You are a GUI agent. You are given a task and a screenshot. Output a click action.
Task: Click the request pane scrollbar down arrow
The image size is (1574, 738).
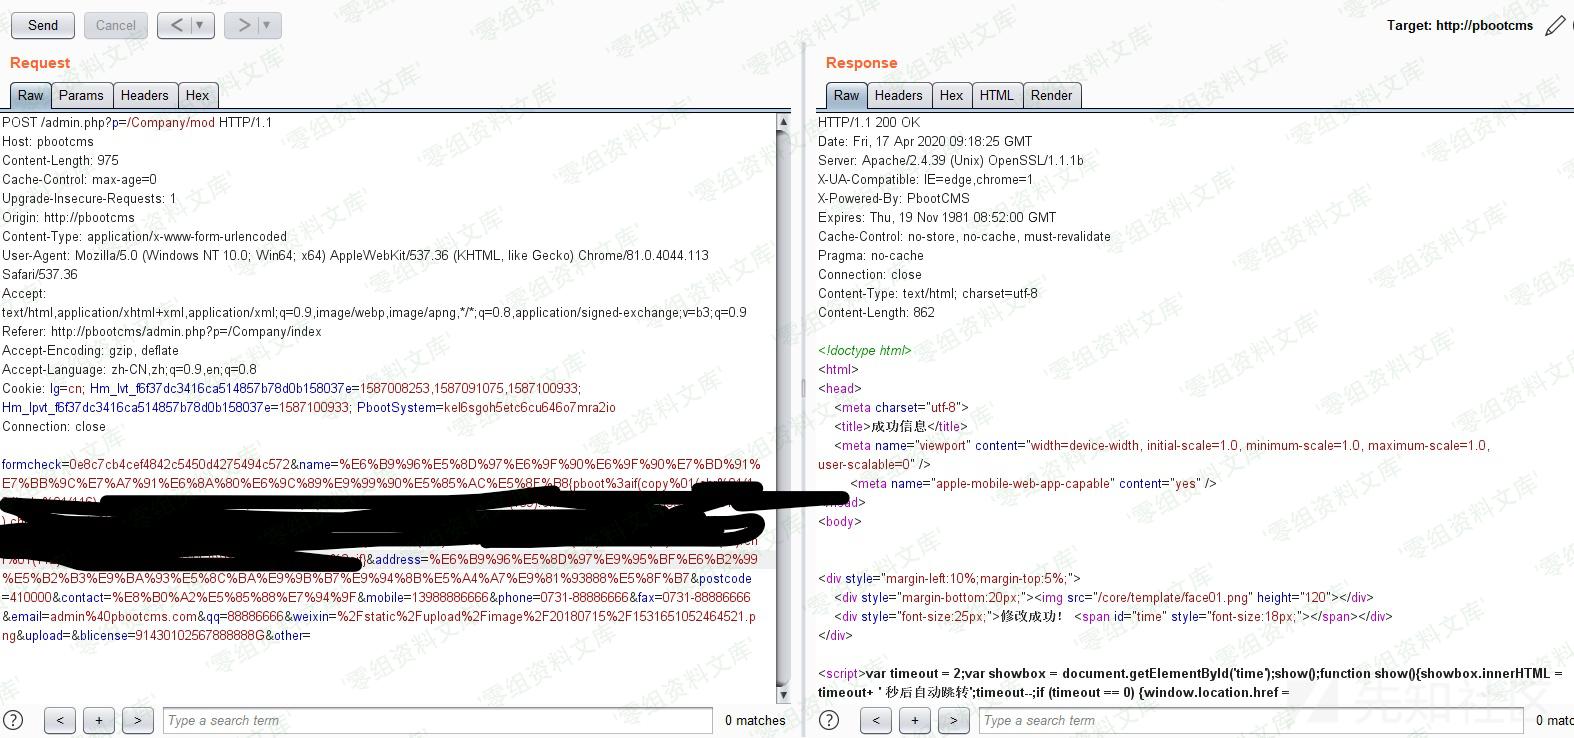(x=783, y=694)
